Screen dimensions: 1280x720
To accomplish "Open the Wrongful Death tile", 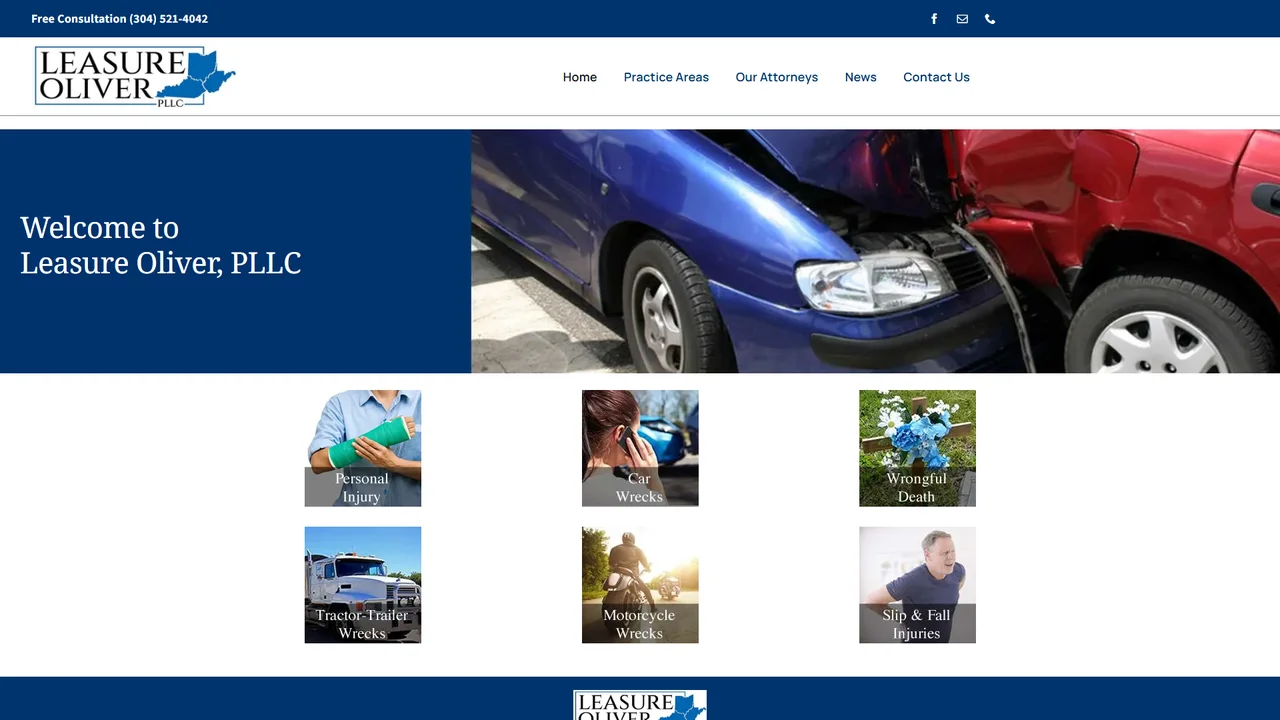I will coord(917,448).
